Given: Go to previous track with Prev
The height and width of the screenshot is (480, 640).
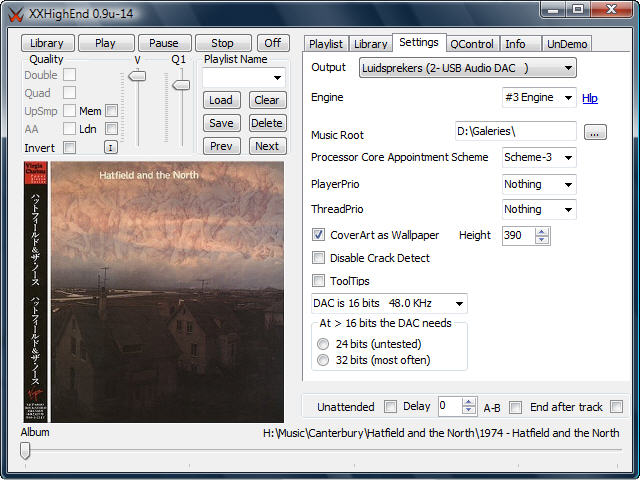Looking at the screenshot, I should tap(221, 146).
